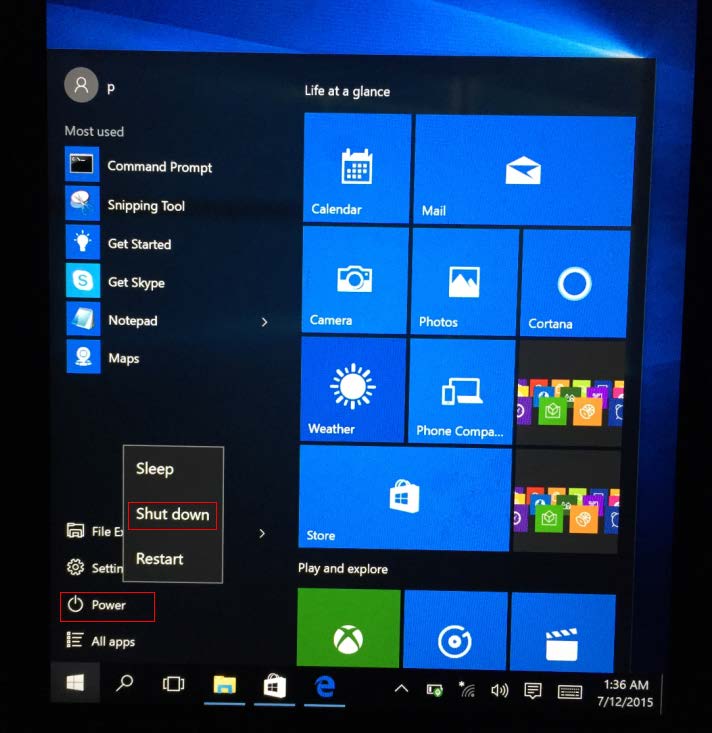Show hidden tray icons chevron
Viewport: 712px width, 733px height.
click(x=401, y=689)
